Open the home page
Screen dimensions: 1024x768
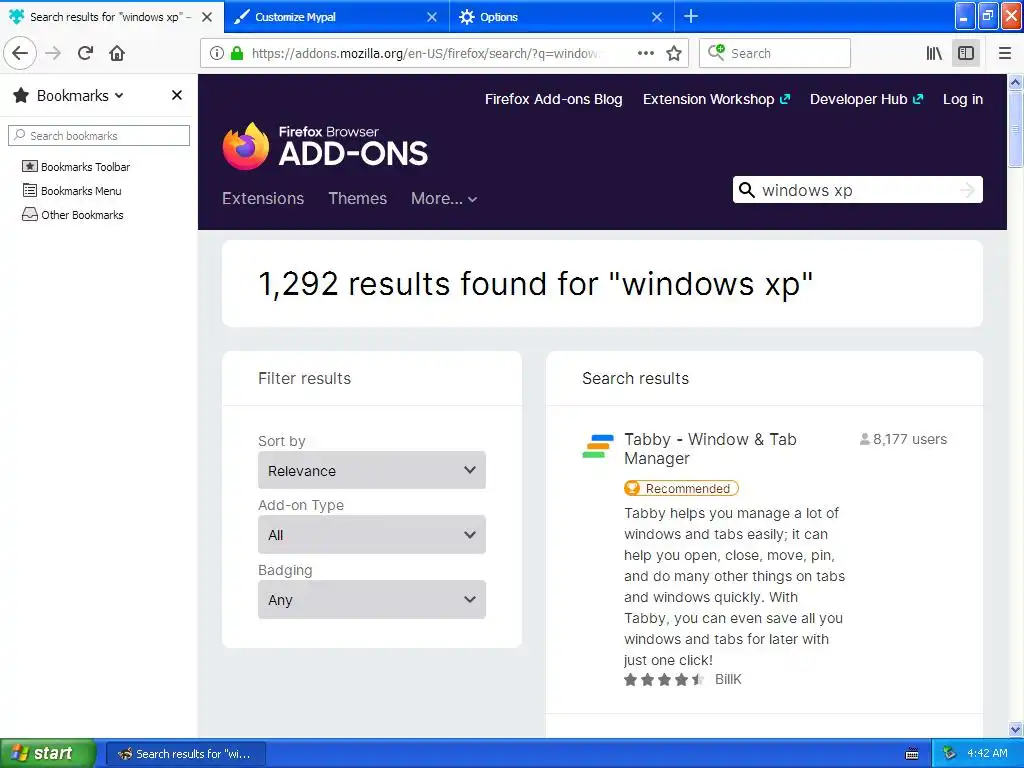point(117,53)
